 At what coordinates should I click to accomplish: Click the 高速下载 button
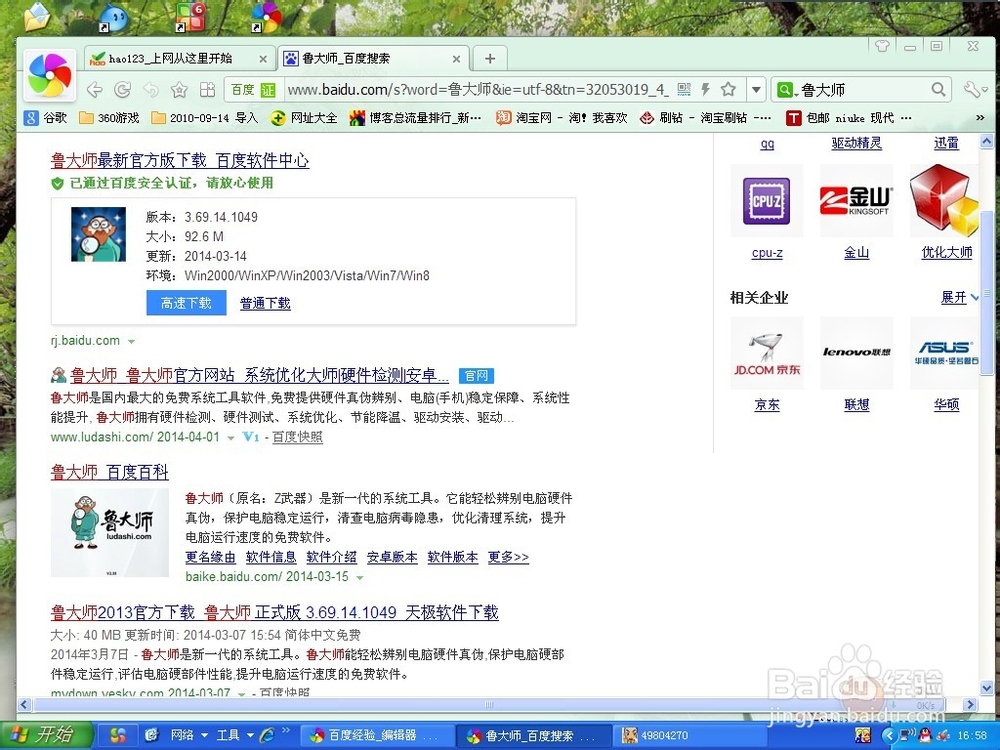pyautogui.click(x=186, y=303)
